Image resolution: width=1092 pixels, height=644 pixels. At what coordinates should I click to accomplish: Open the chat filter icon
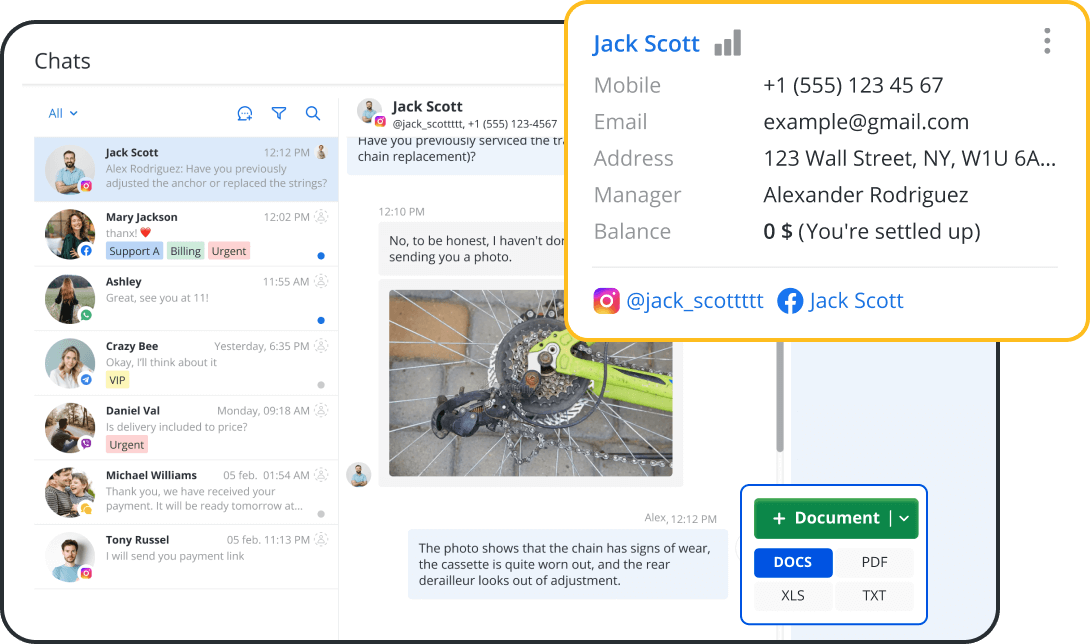(x=279, y=113)
